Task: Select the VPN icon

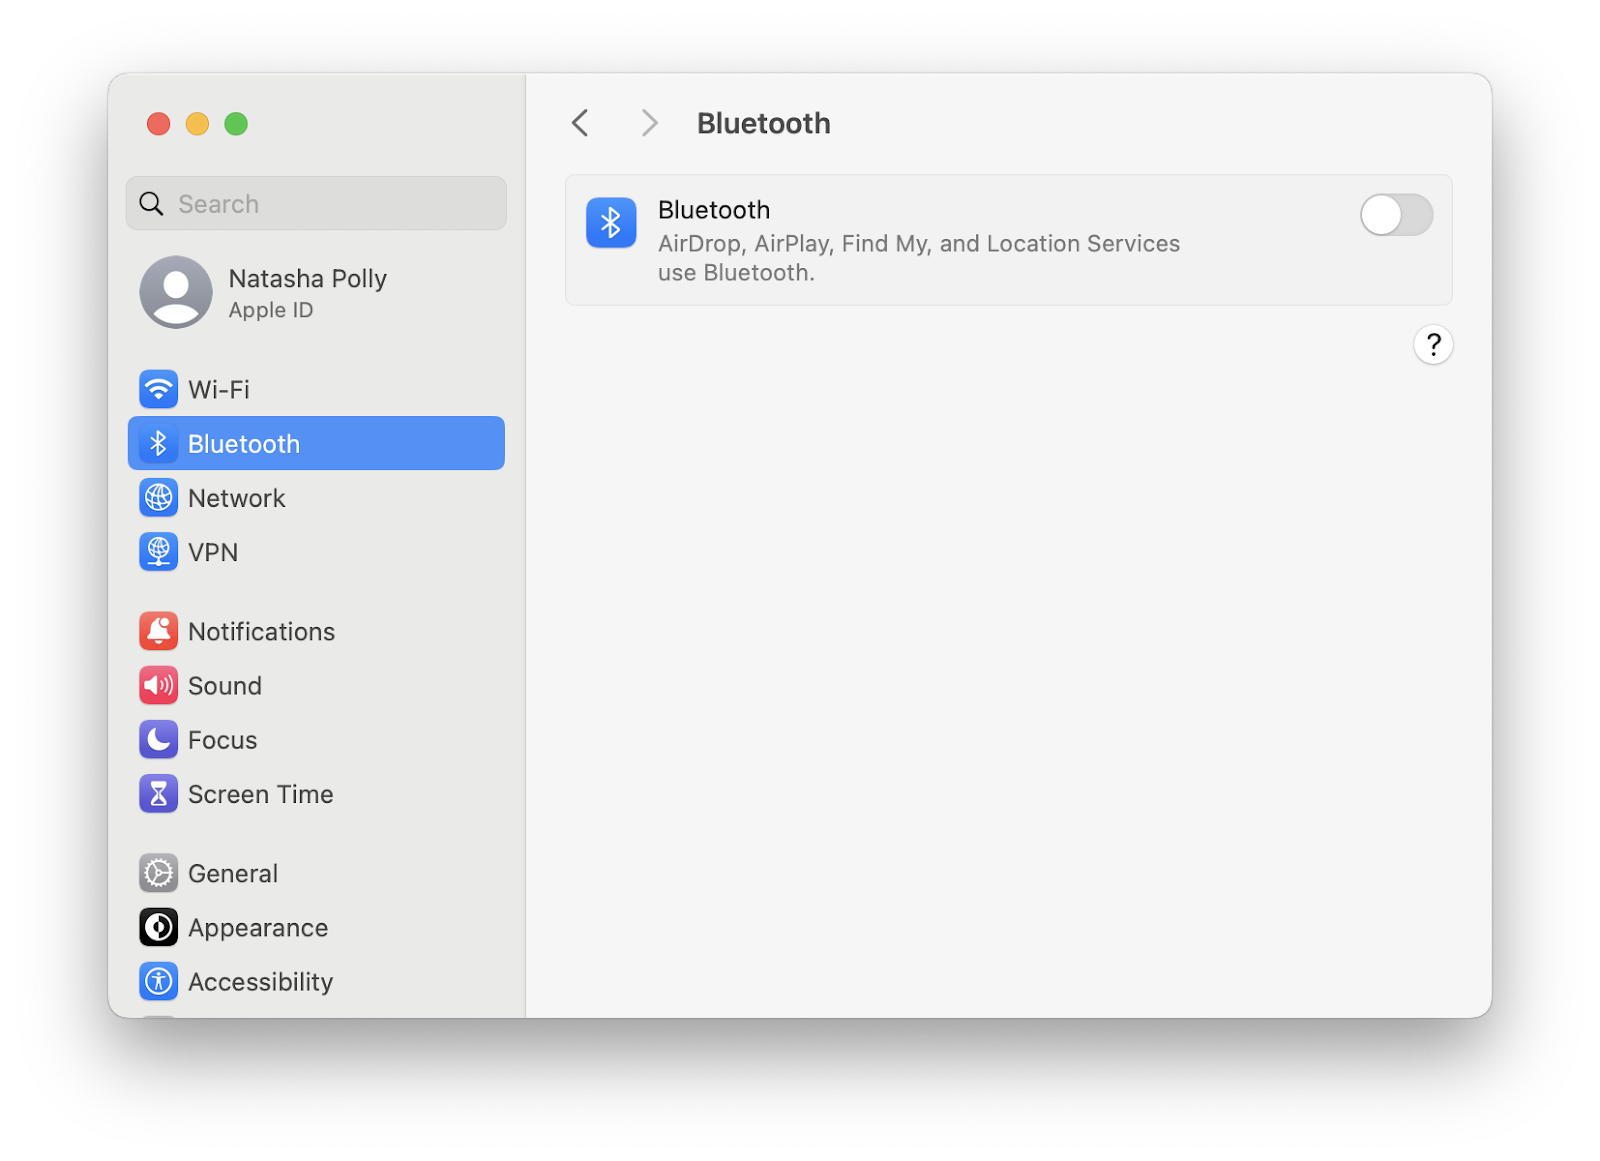Action: point(158,551)
